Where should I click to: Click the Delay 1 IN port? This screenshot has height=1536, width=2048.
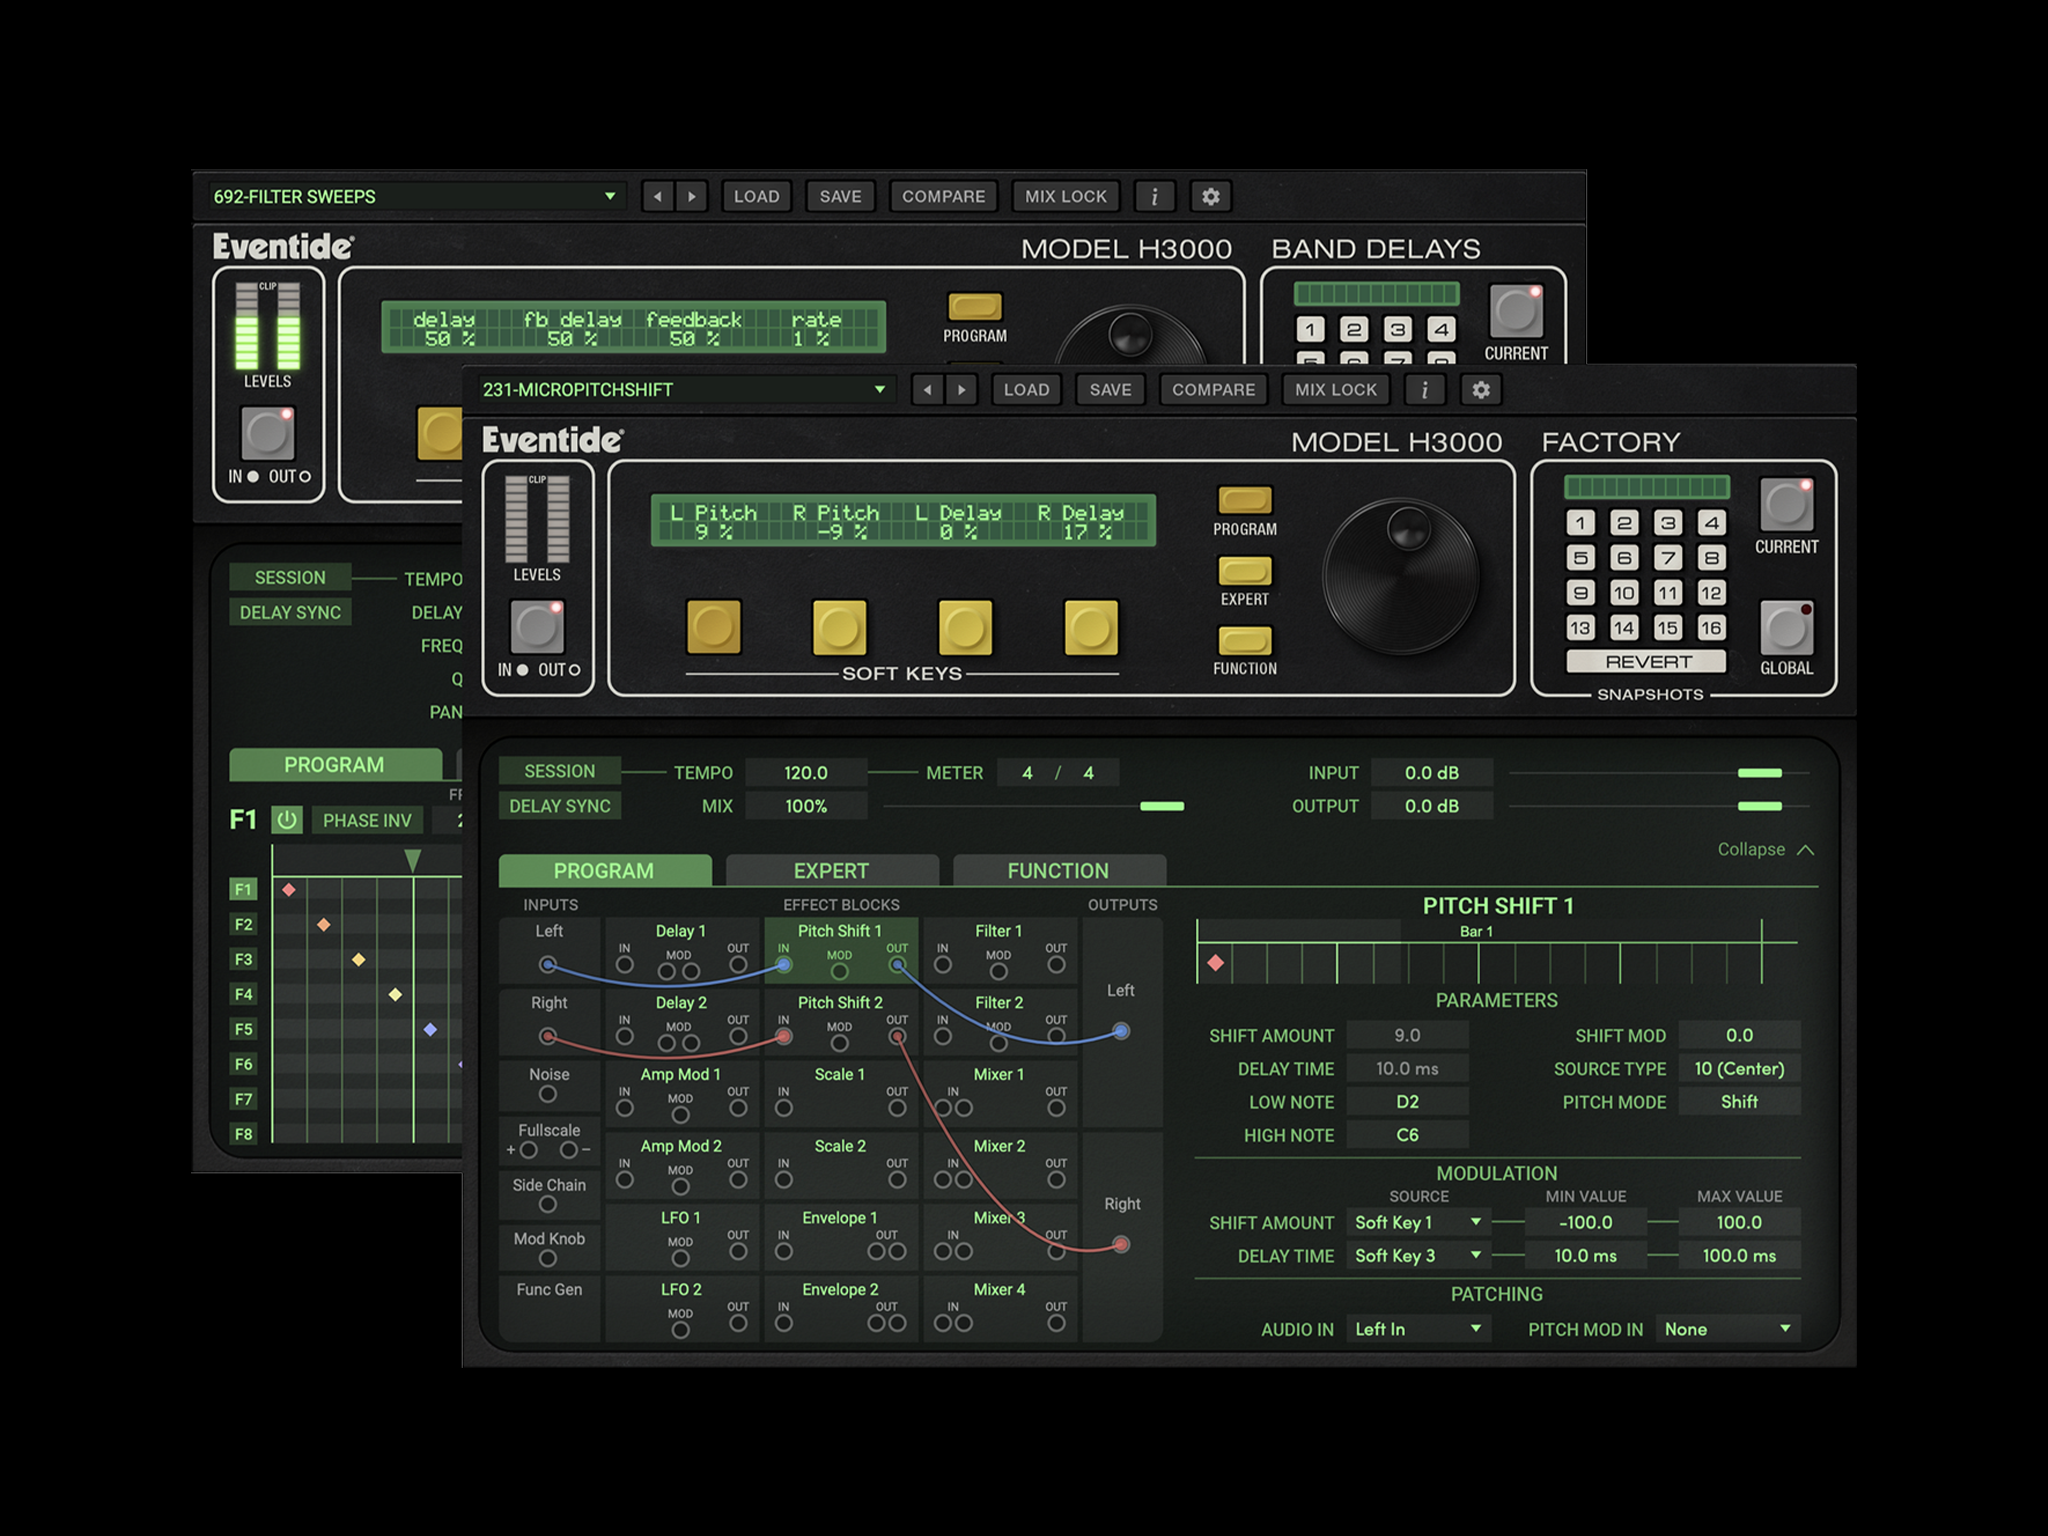coord(625,964)
